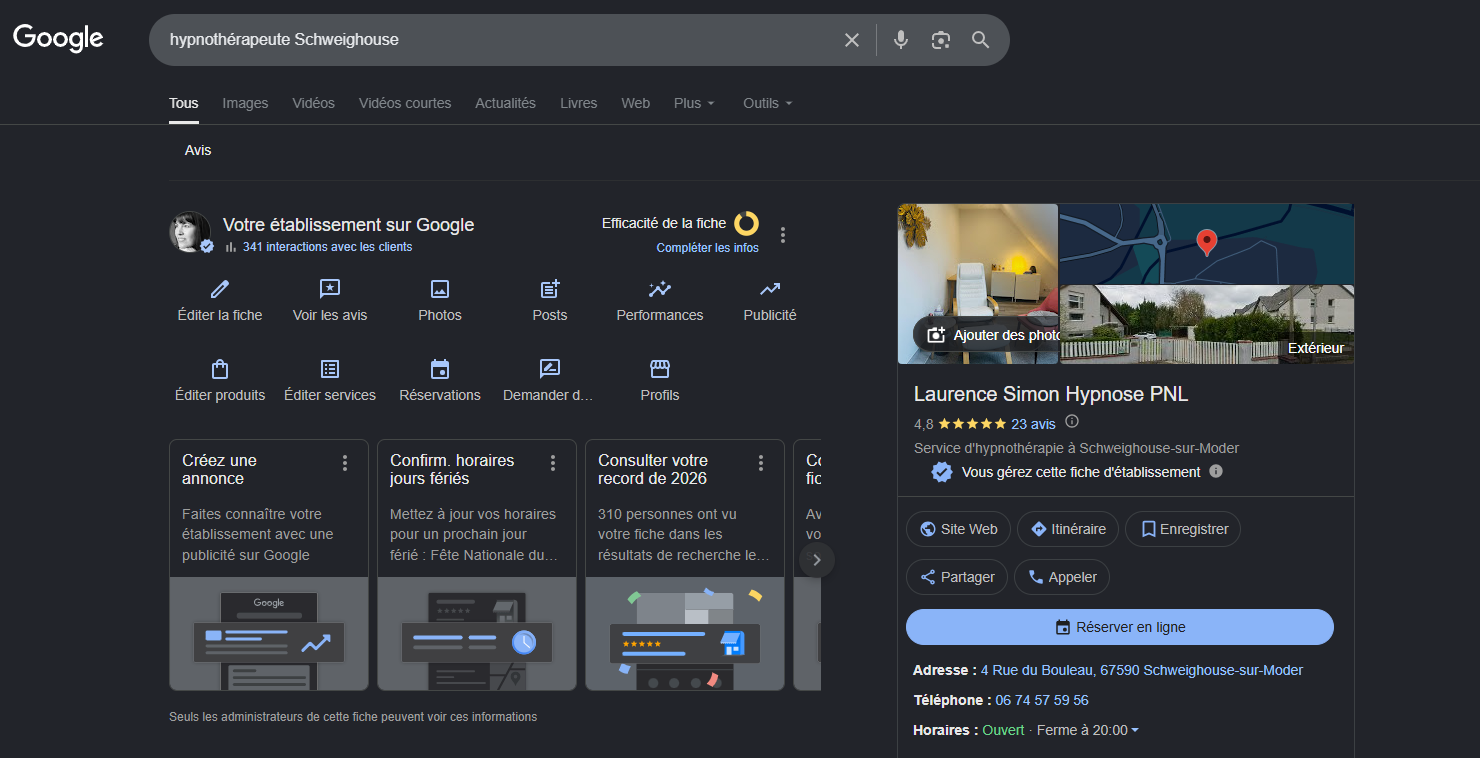Expand the Plus dropdown menu
1480x758 pixels.
point(694,103)
